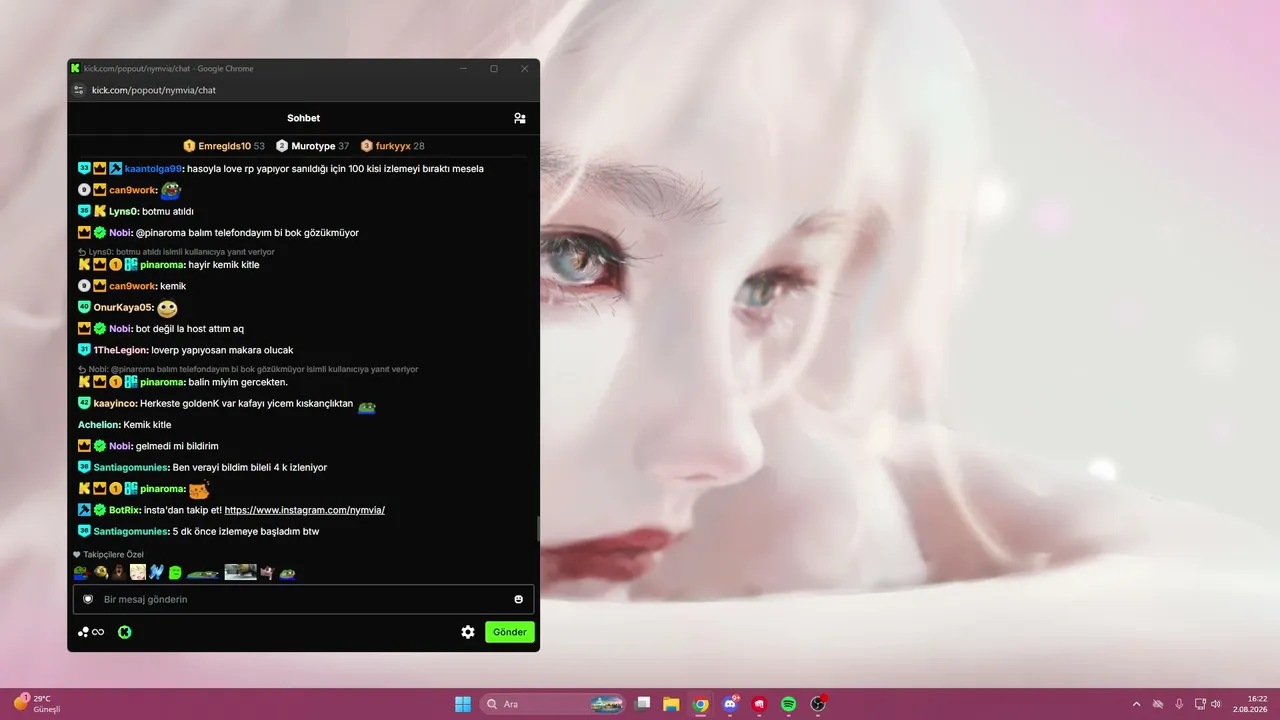Insert the wide photo emote

click(x=241, y=572)
